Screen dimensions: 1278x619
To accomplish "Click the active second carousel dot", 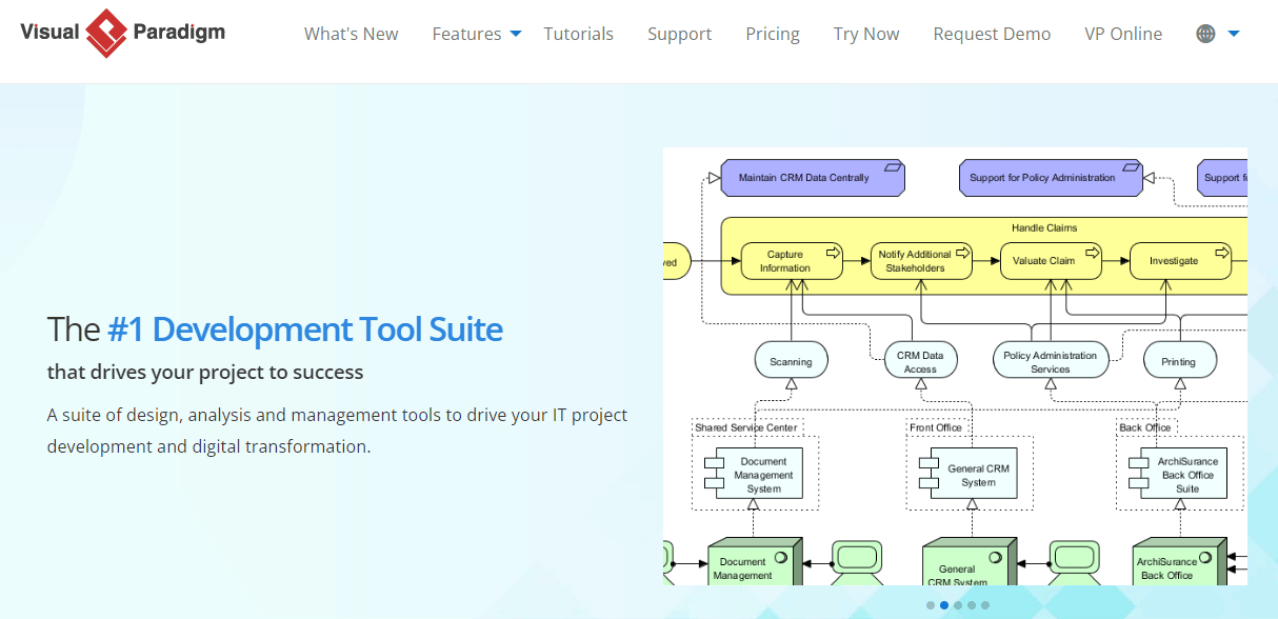I will click(x=944, y=605).
